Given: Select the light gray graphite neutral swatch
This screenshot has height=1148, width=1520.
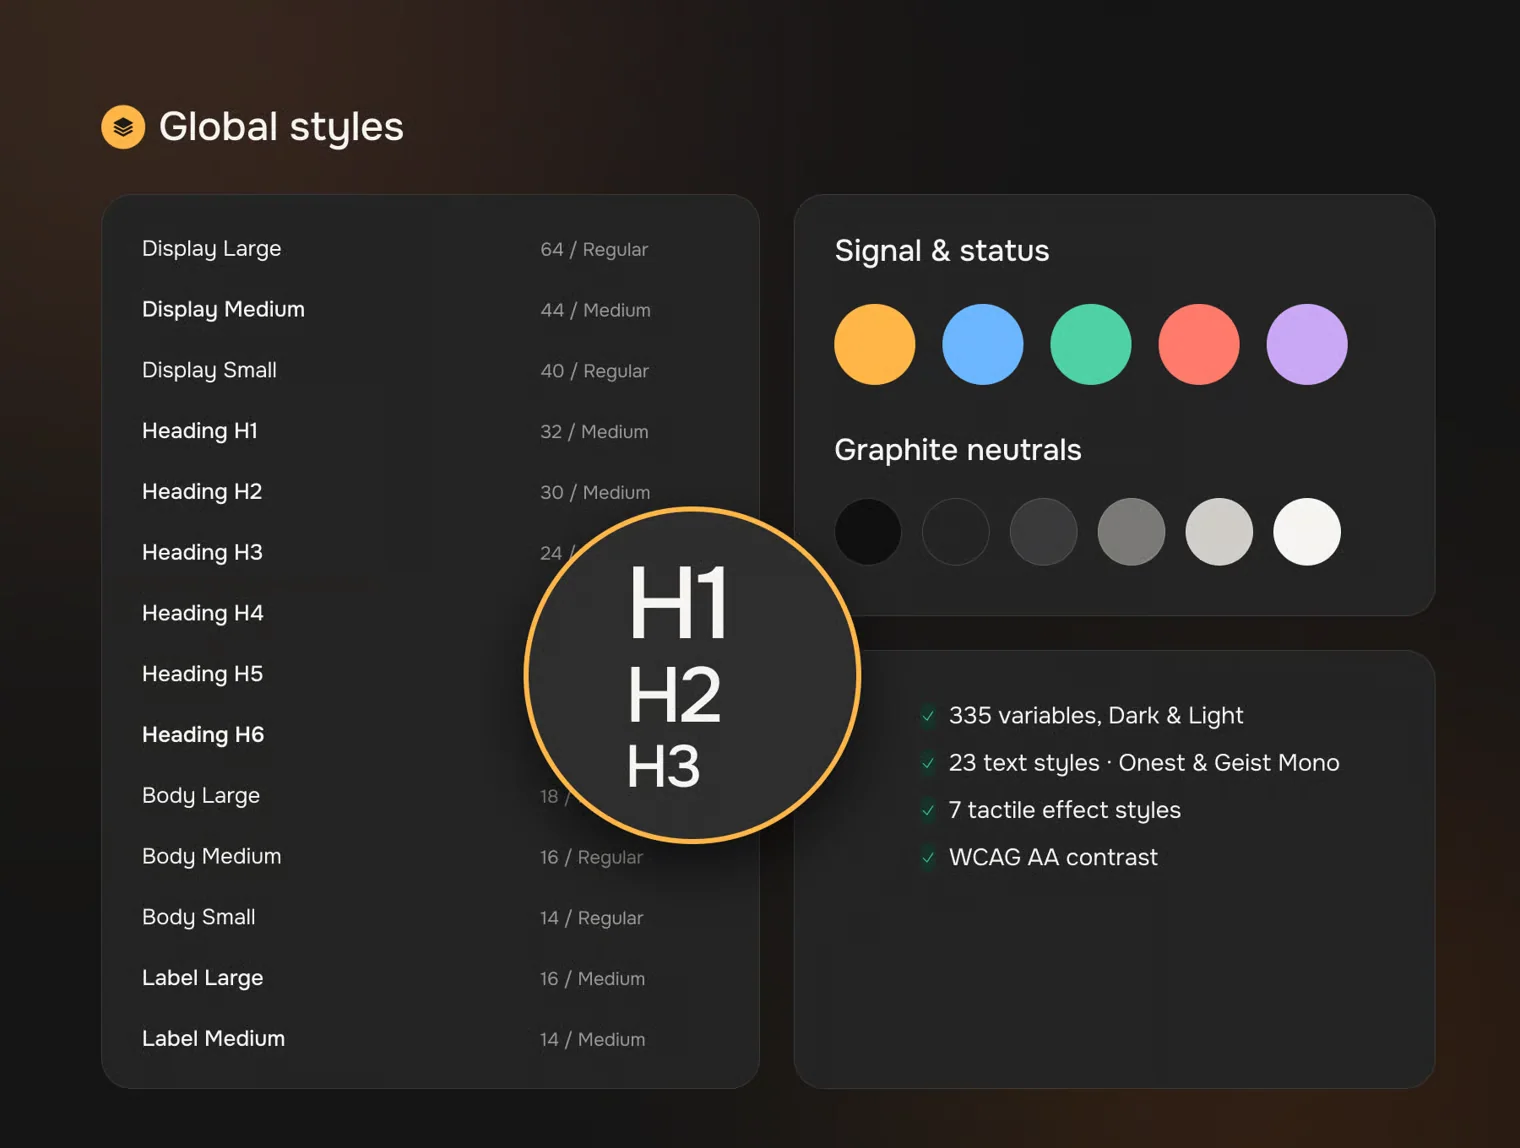Looking at the screenshot, I should coord(1219,532).
